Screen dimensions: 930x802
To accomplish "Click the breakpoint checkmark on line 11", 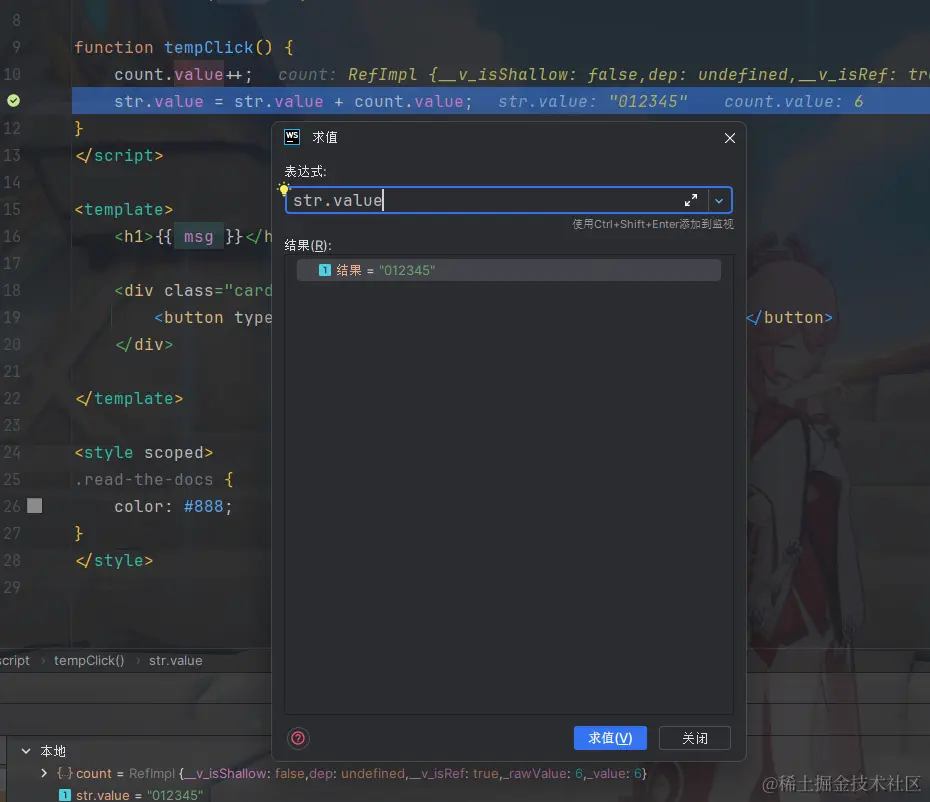I will tap(13, 101).
